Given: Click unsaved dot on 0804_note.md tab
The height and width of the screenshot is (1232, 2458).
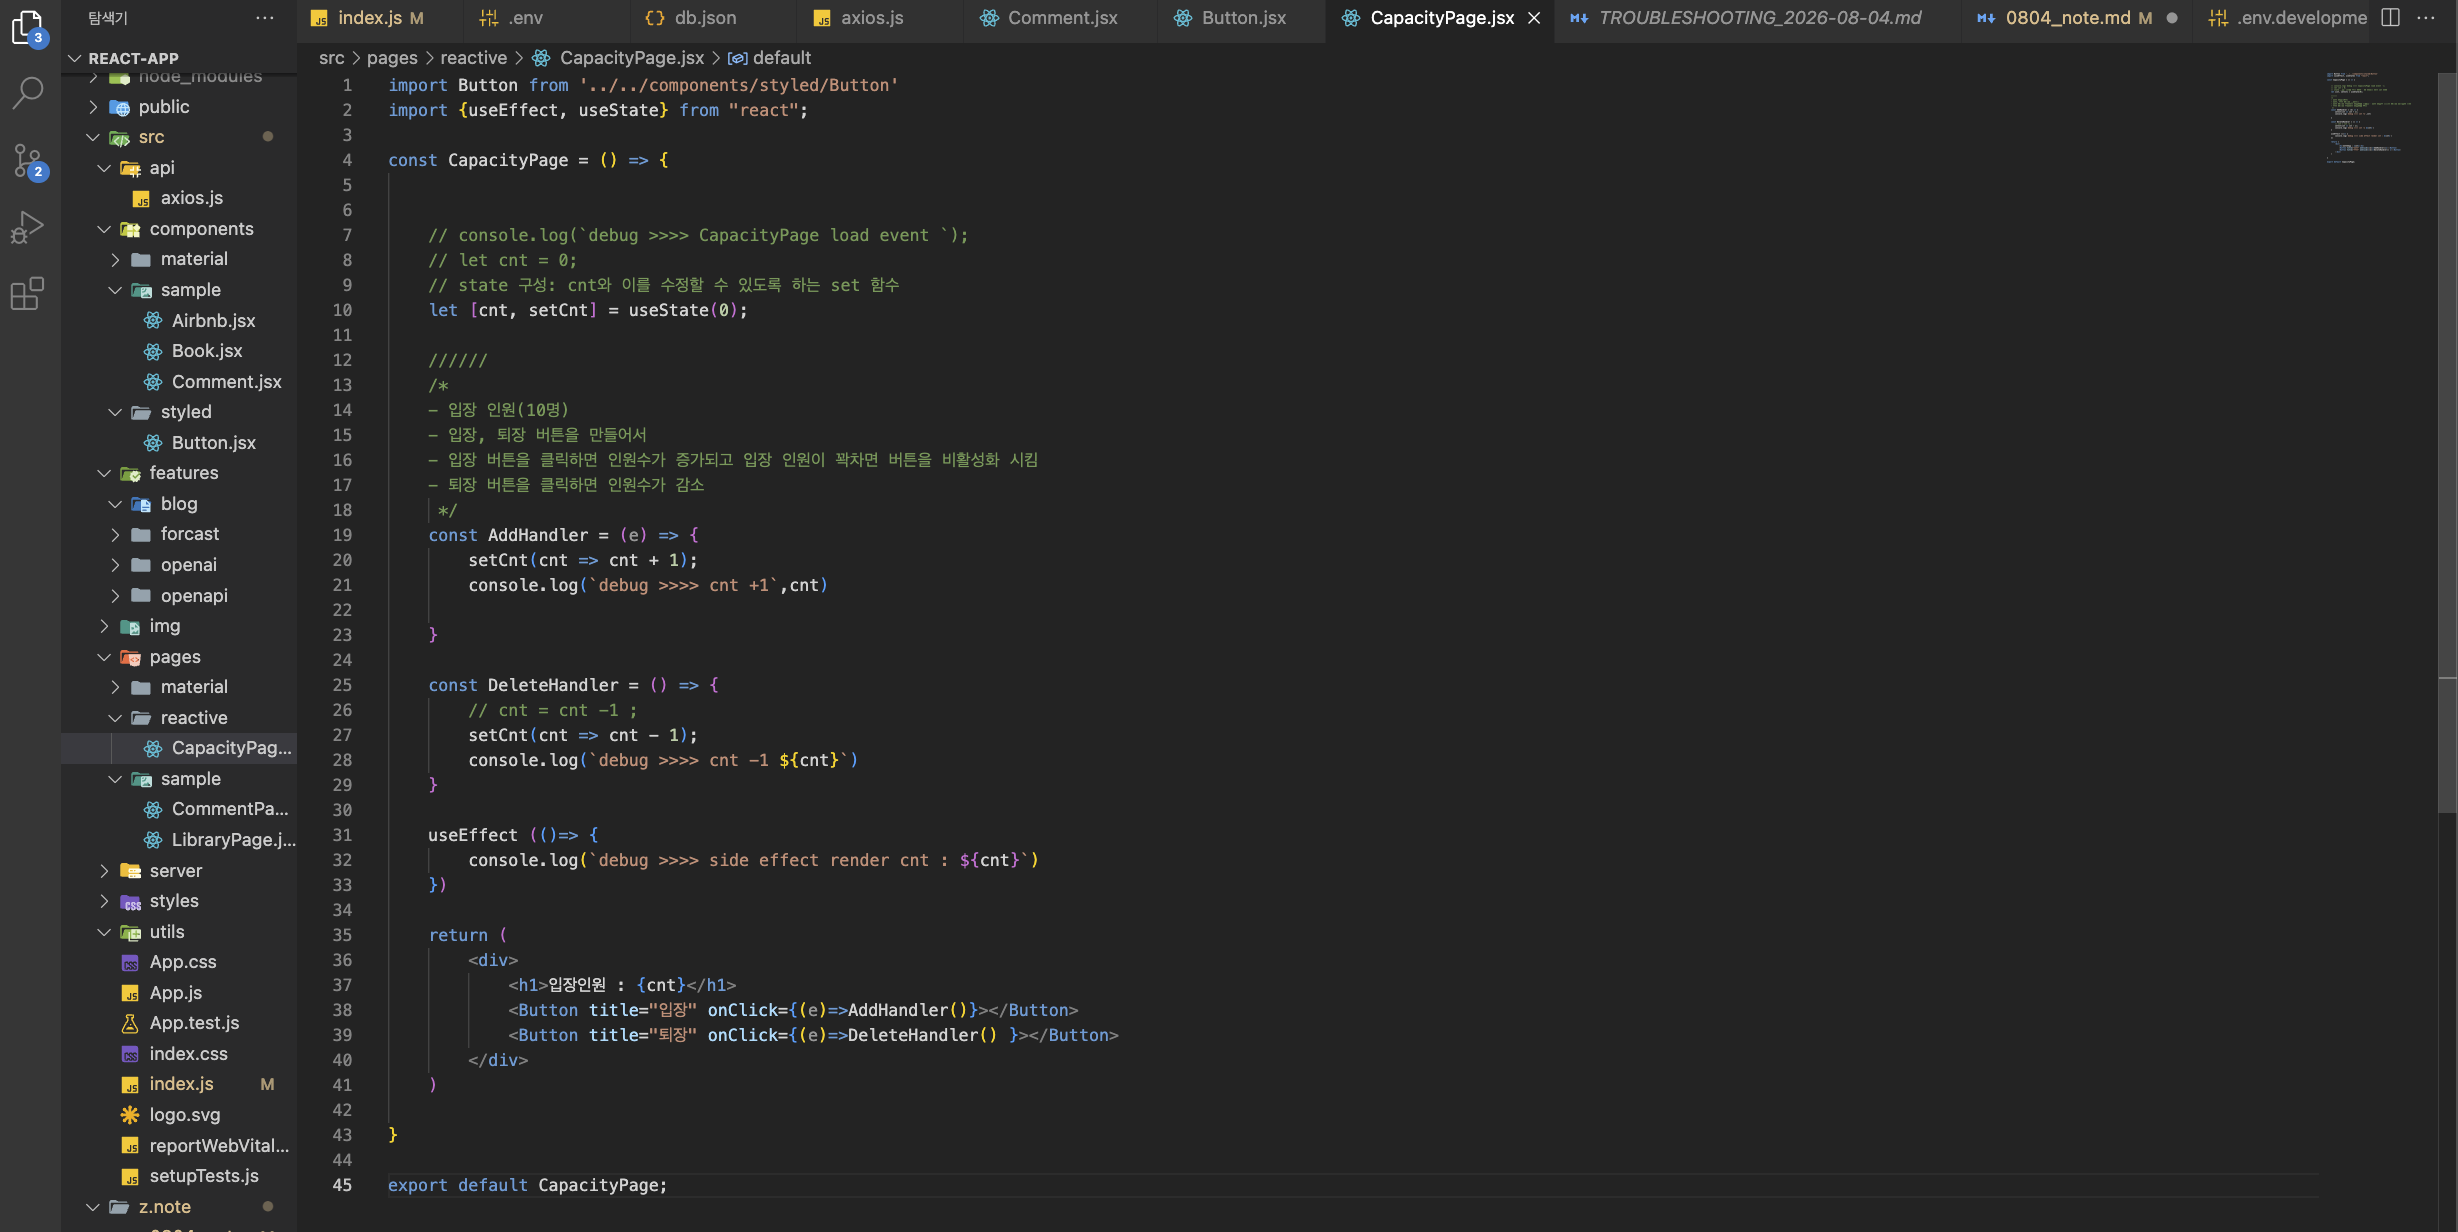Looking at the screenshot, I should tap(2172, 18).
